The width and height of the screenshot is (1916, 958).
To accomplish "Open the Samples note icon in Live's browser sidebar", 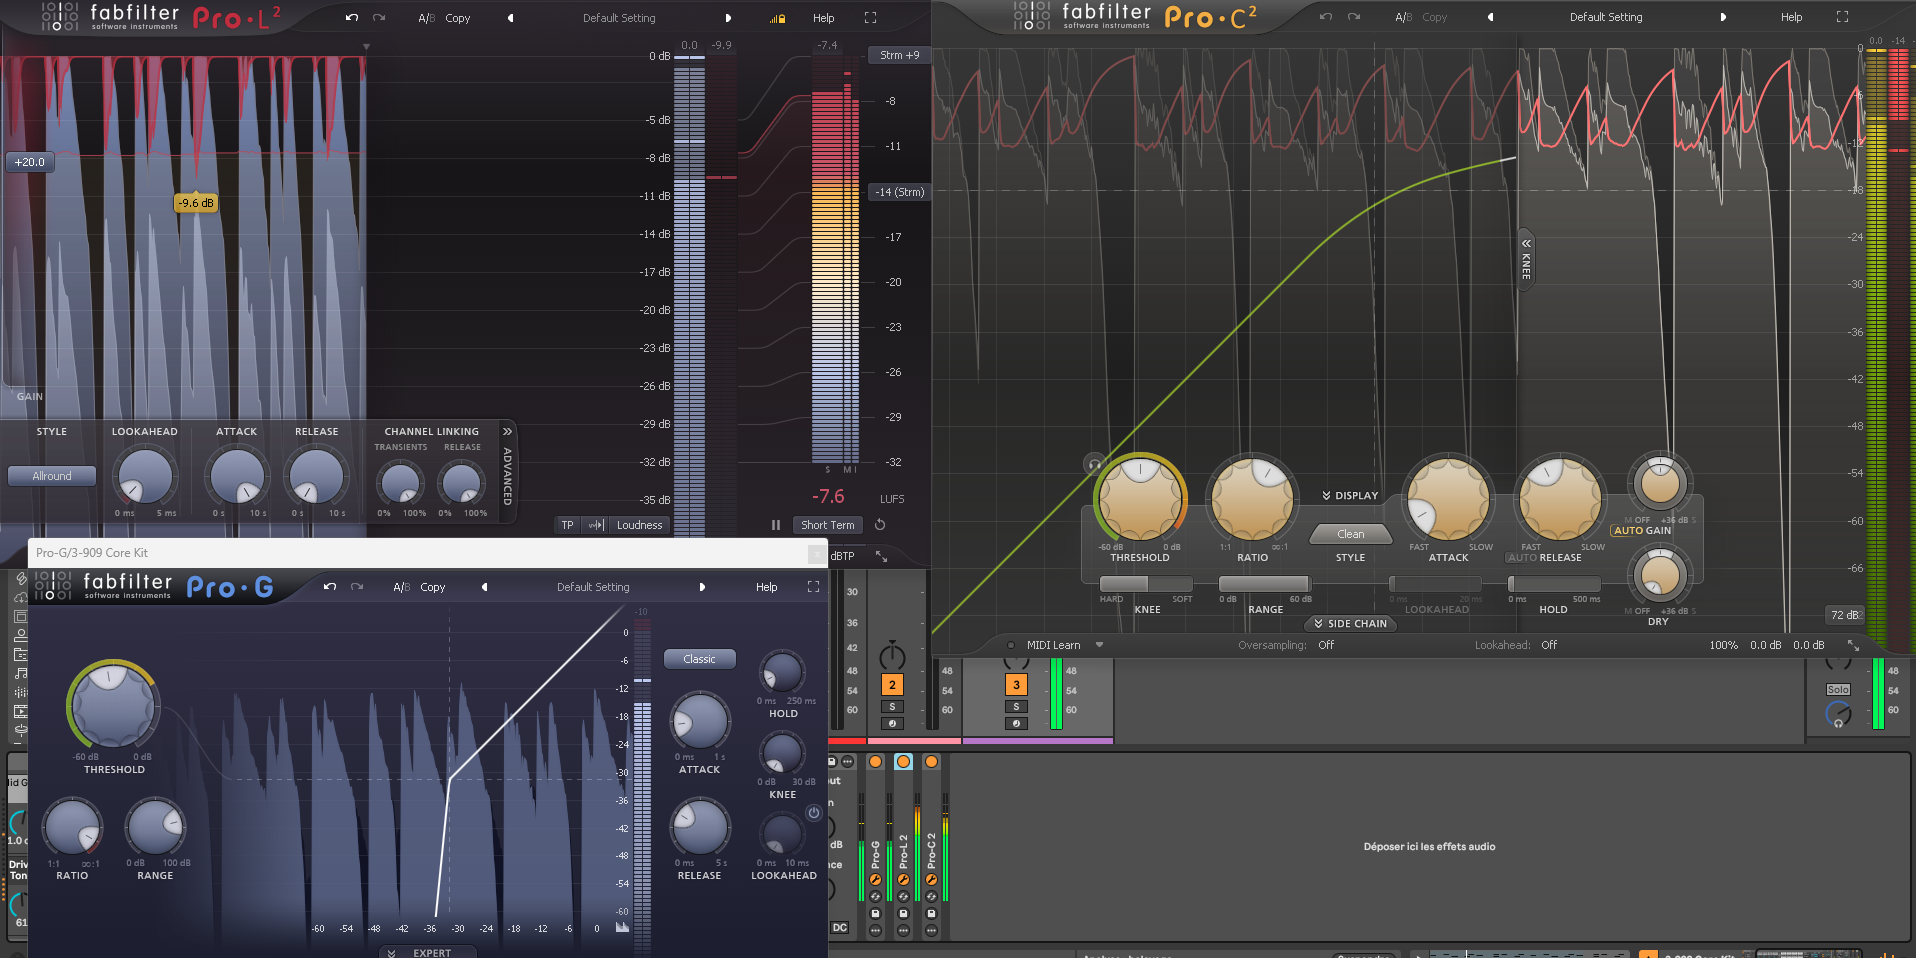I will point(21,673).
